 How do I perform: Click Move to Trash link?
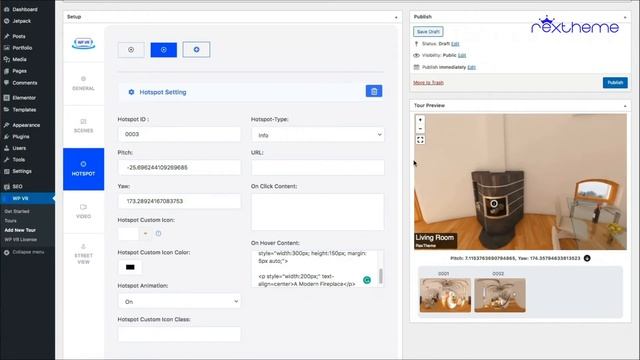coord(428,83)
